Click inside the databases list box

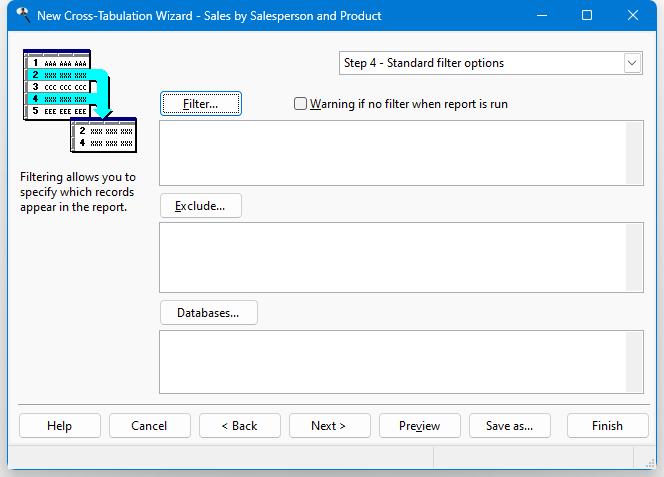393,362
